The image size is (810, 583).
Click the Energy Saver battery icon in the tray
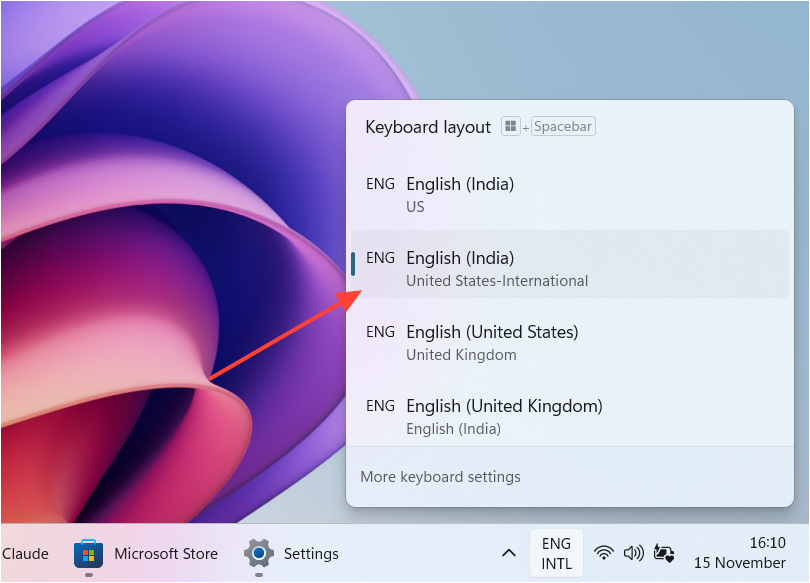[664, 553]
